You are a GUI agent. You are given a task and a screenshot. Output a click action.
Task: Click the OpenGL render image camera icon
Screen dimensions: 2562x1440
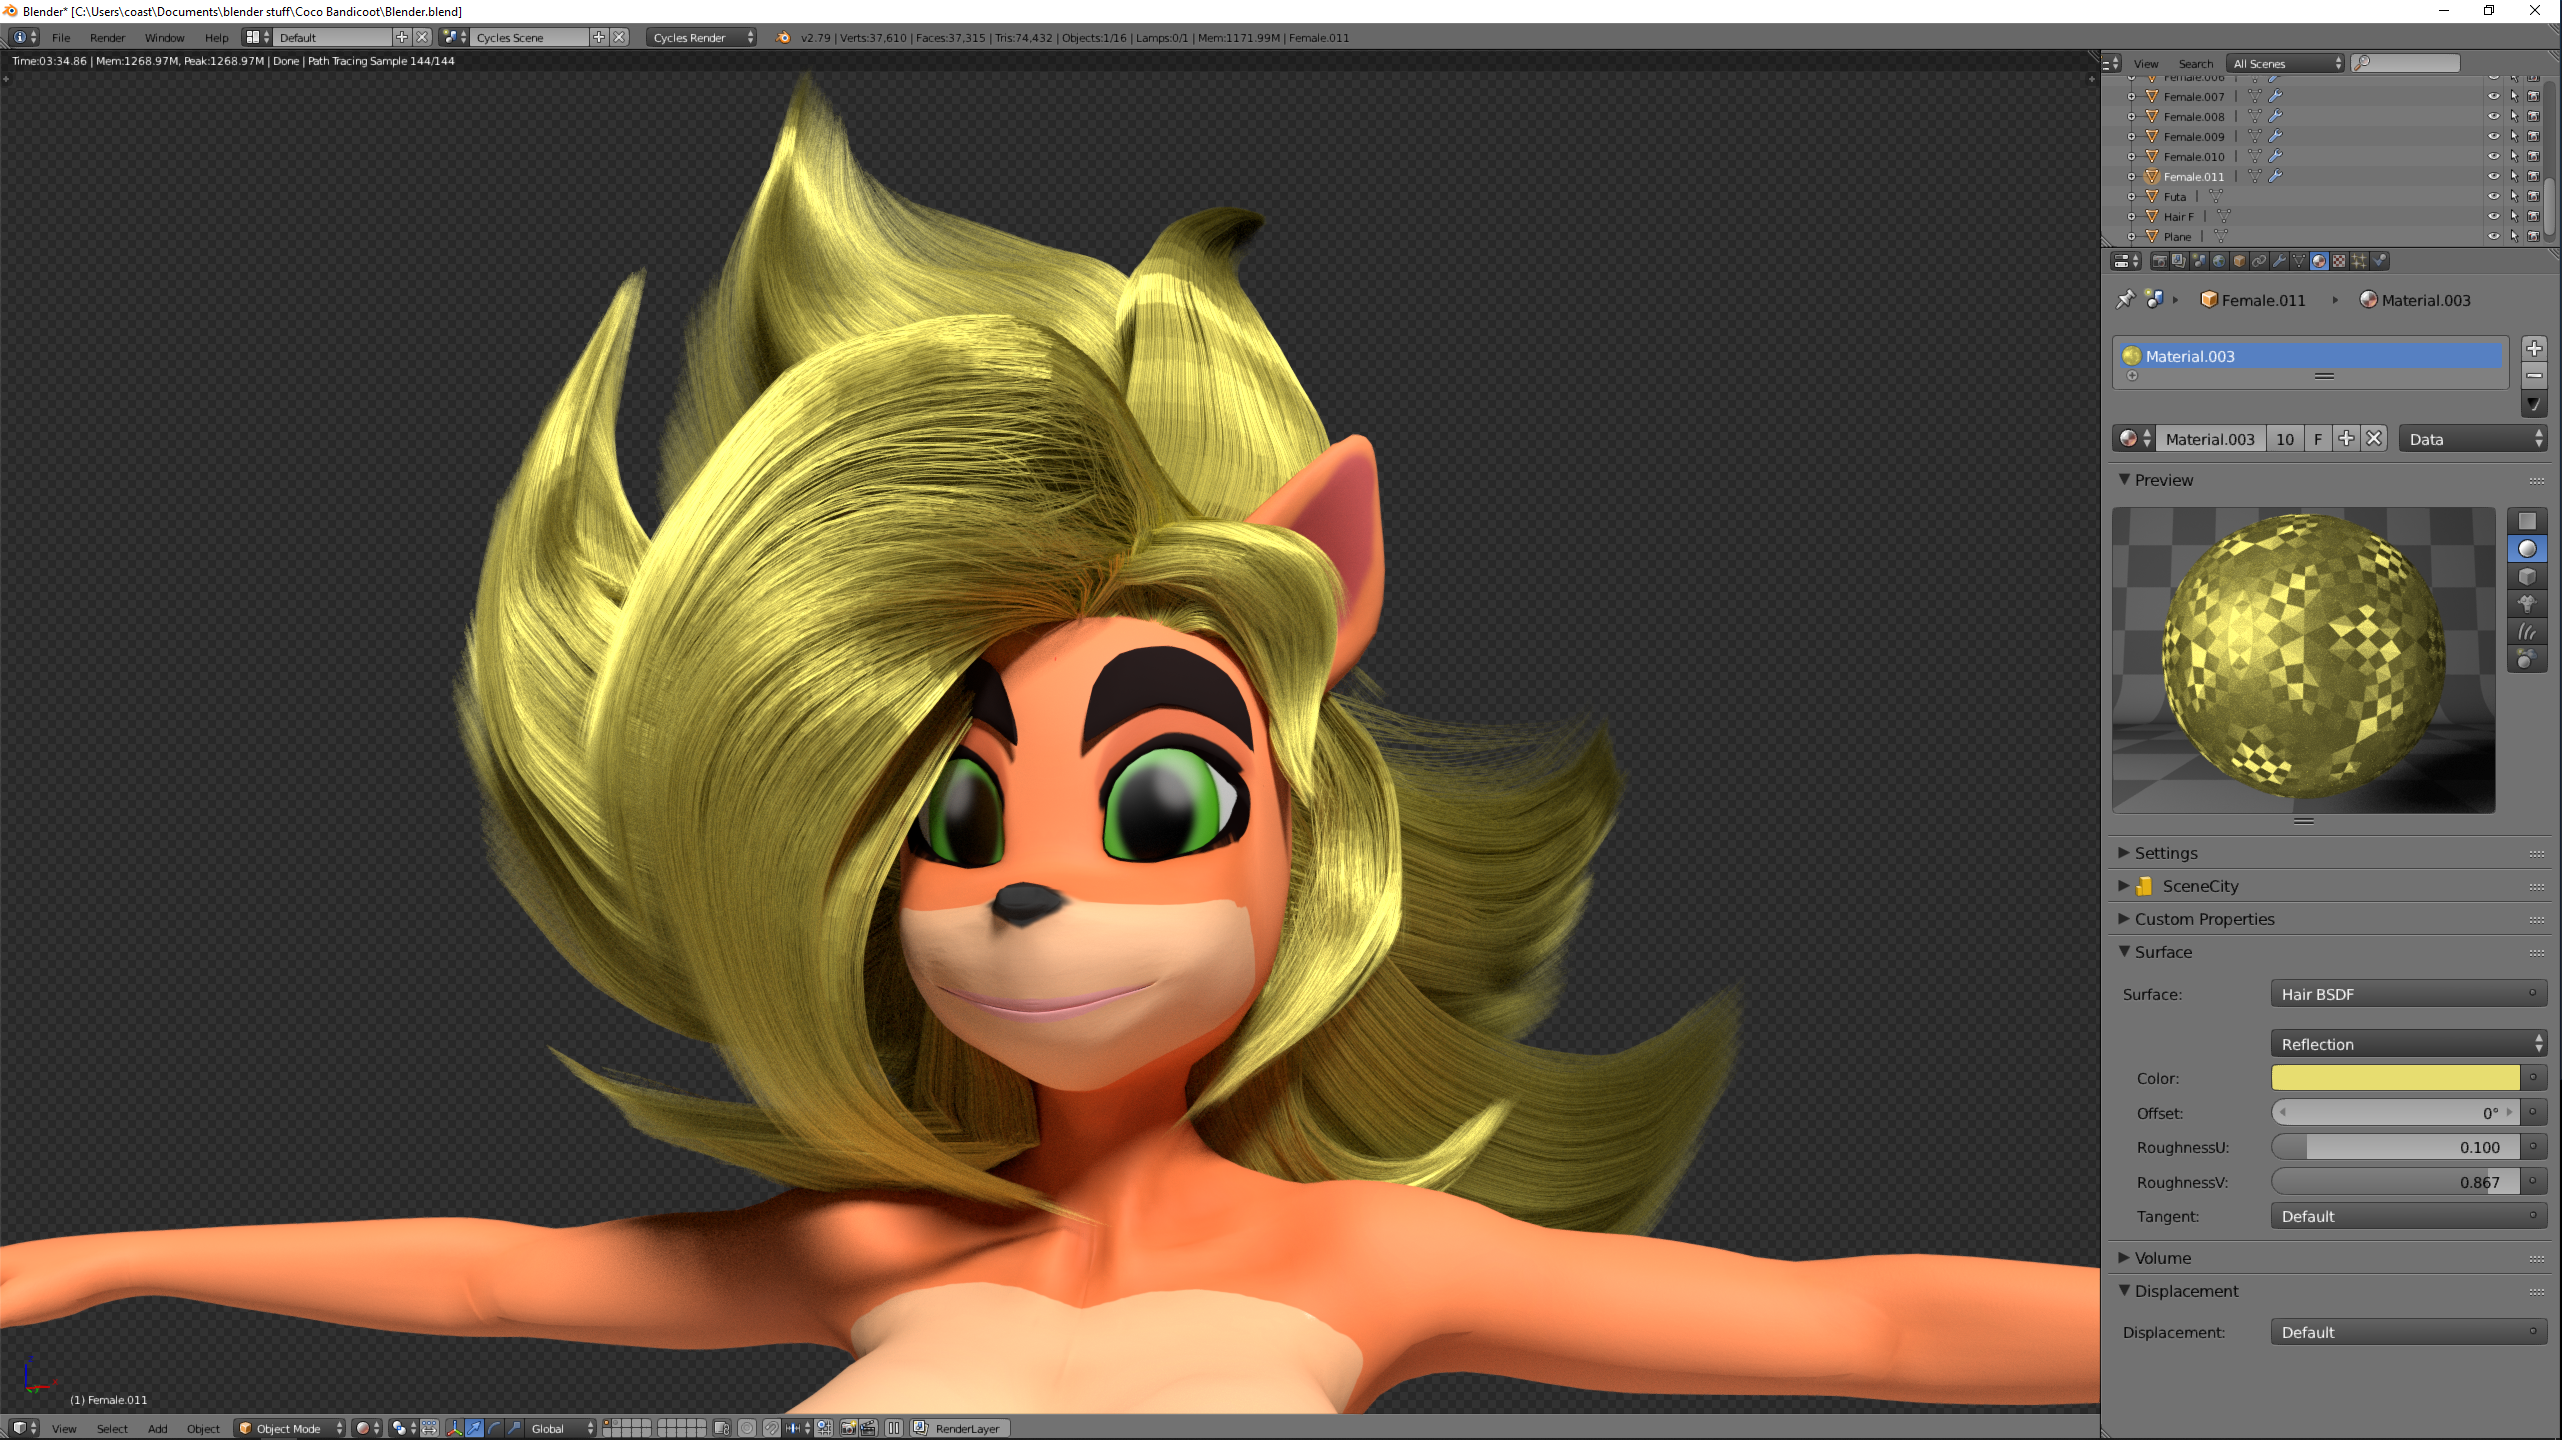coord(848,1428)
